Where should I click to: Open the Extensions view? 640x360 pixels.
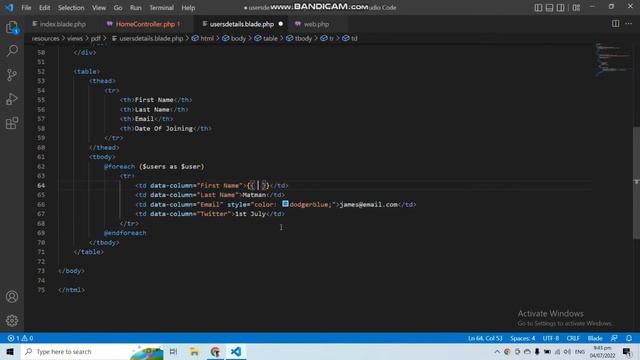12,123
